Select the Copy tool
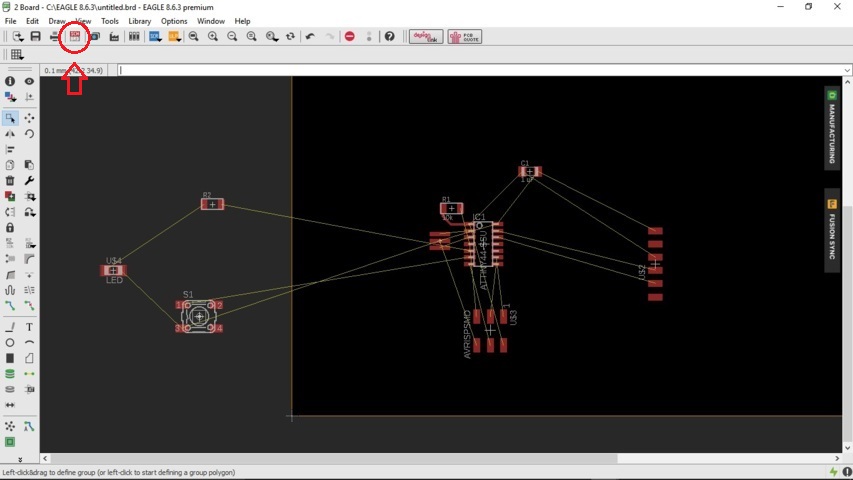Screen dimensions: 853x480 click(x=10, y=165)
